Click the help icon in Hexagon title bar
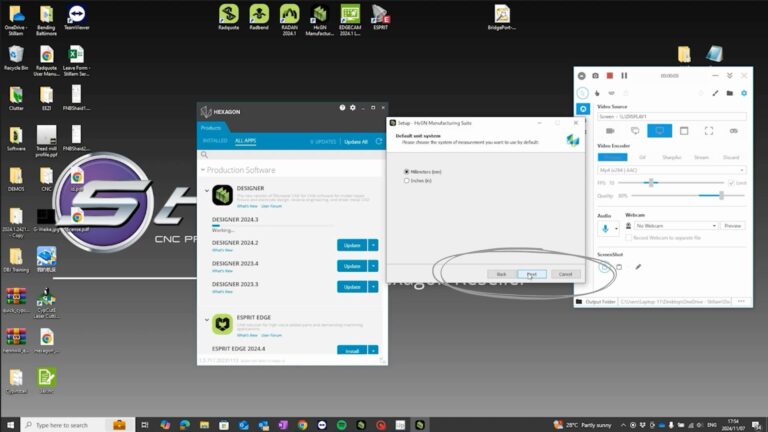 [342, 107]
